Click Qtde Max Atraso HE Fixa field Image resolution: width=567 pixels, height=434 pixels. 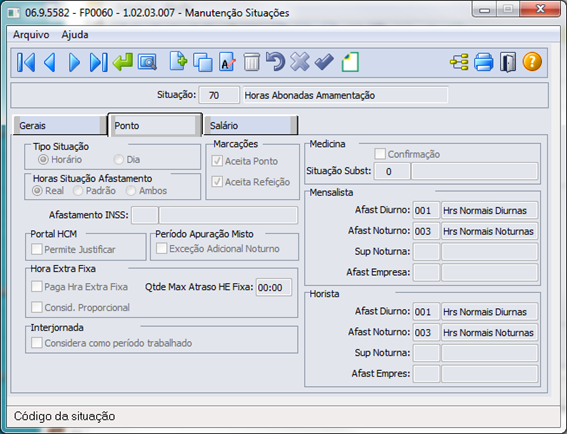274,288
